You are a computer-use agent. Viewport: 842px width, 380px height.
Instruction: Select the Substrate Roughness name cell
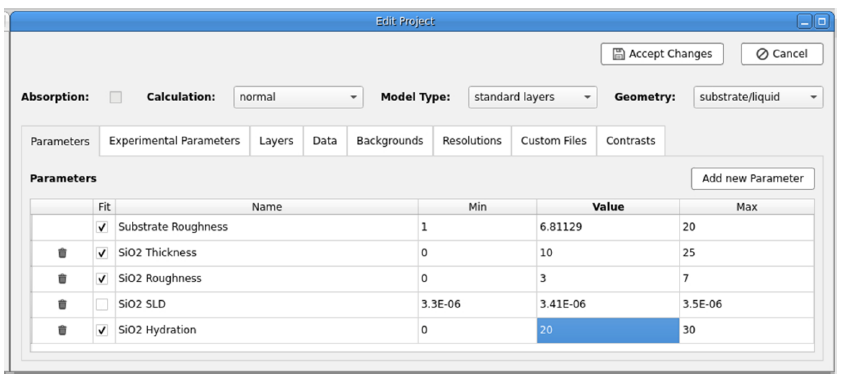tap(267, 227)
